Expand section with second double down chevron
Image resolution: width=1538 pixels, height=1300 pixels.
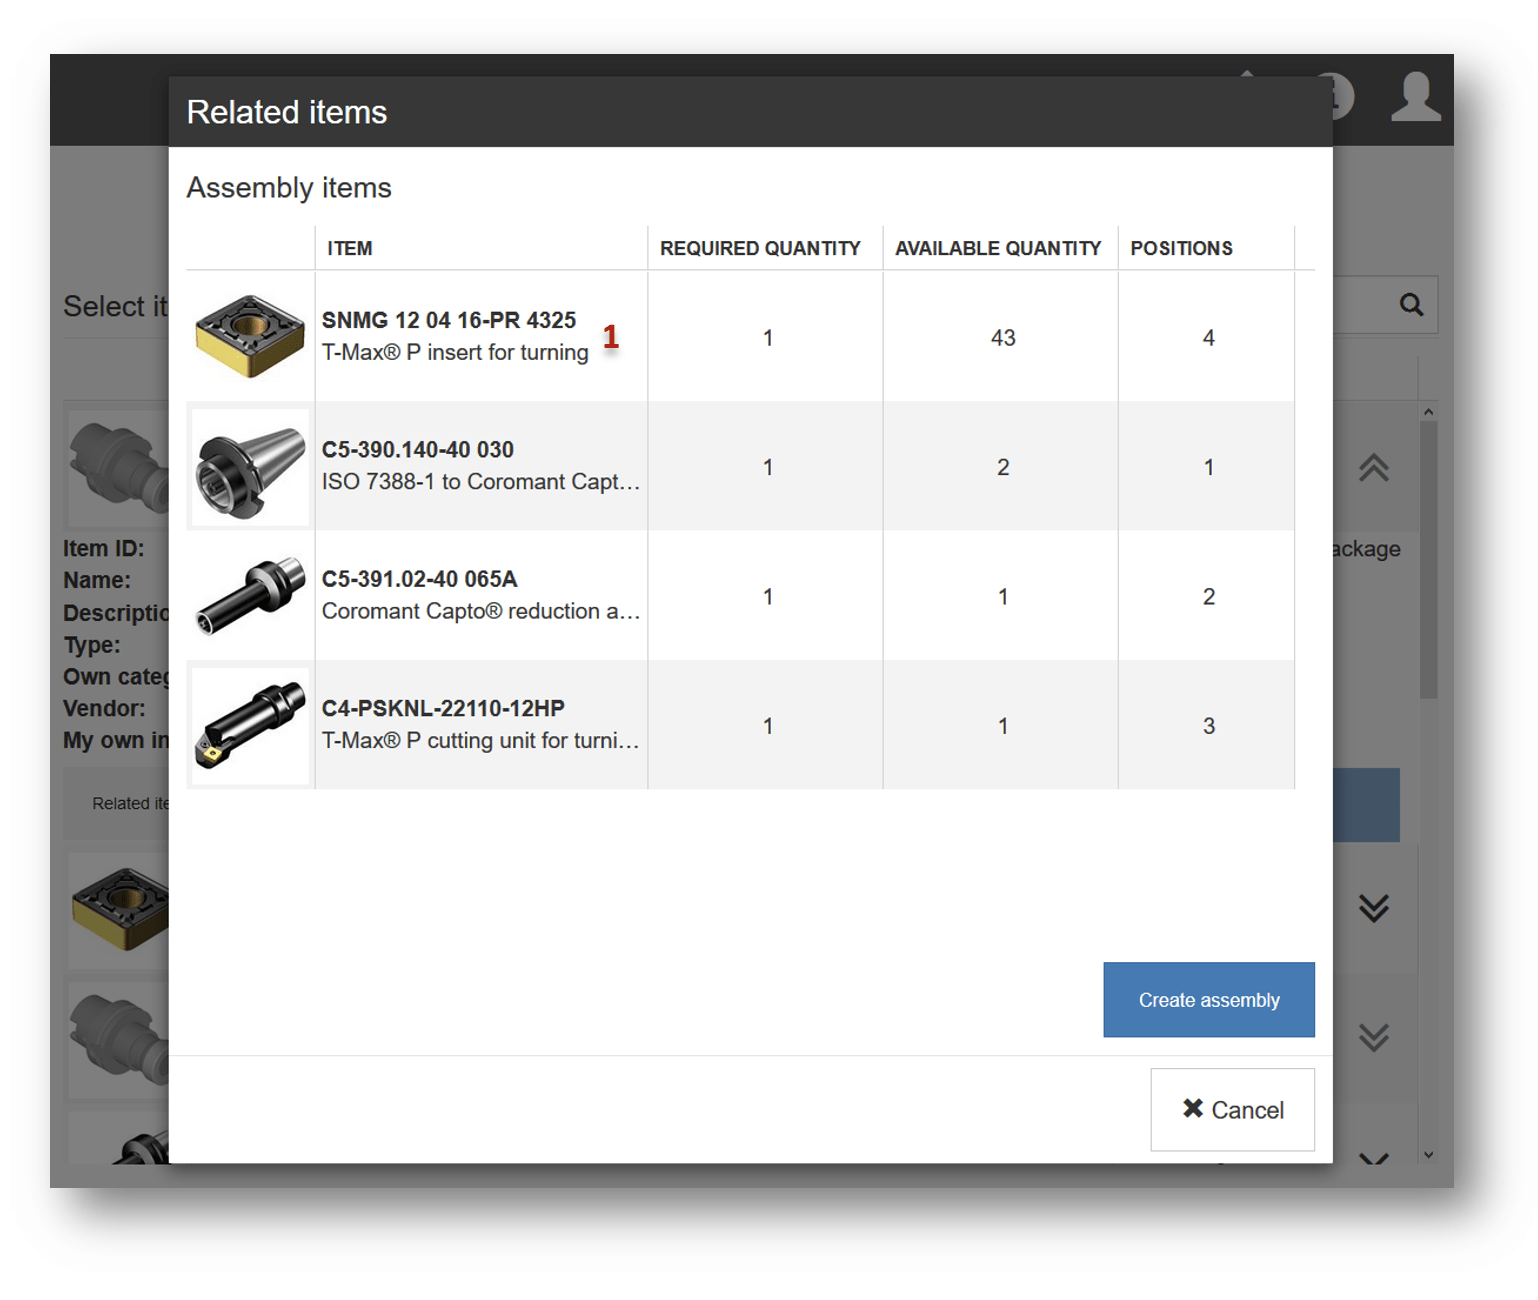1373,1037
